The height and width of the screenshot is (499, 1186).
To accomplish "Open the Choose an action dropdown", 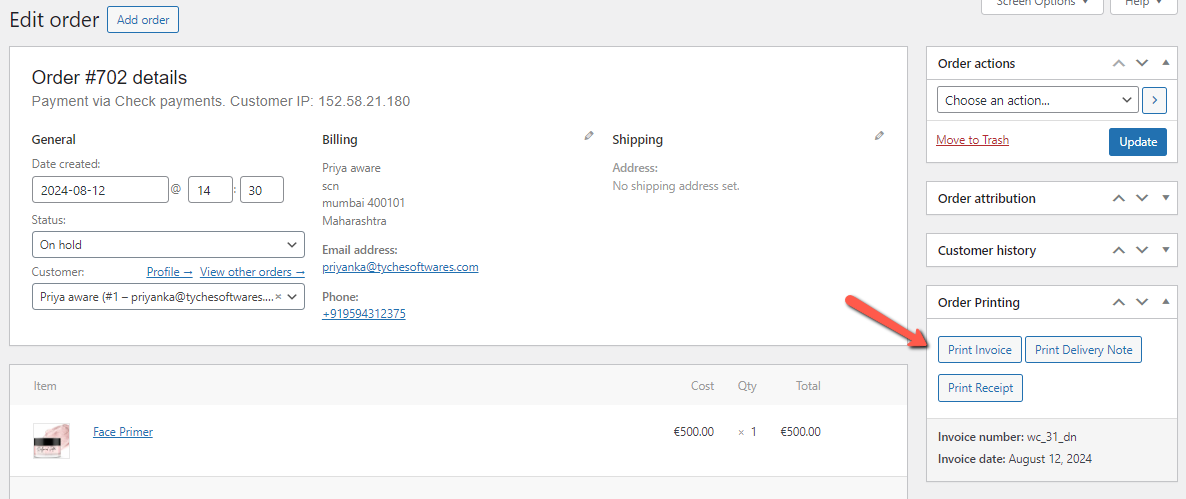I will [x=1037, y=100].
